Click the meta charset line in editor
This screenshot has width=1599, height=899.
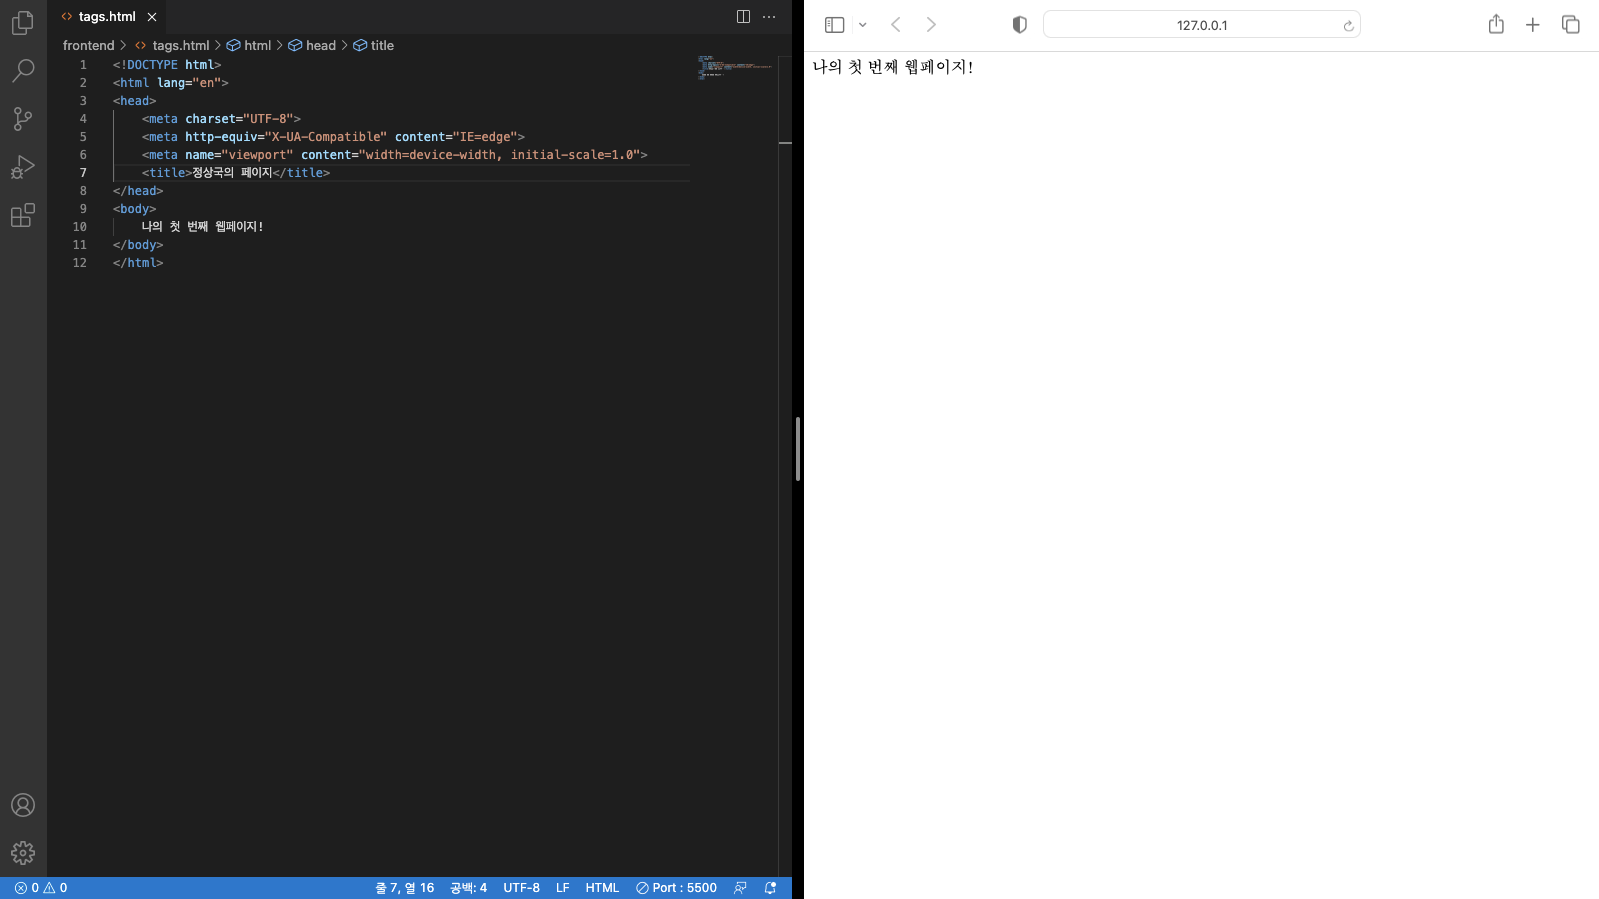[221, 119]
